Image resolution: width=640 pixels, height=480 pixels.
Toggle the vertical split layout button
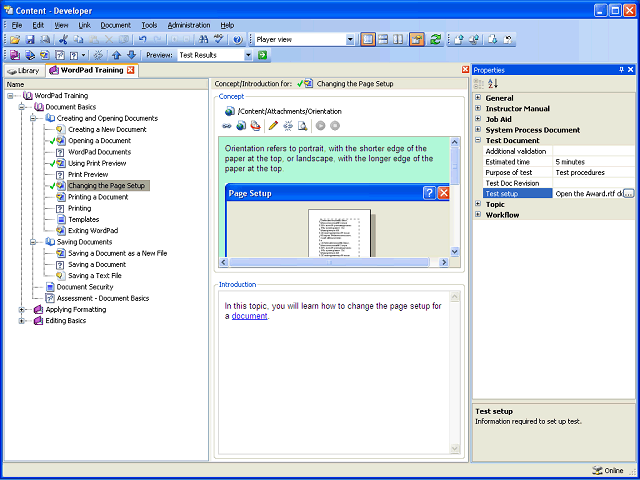pos(398,40)
